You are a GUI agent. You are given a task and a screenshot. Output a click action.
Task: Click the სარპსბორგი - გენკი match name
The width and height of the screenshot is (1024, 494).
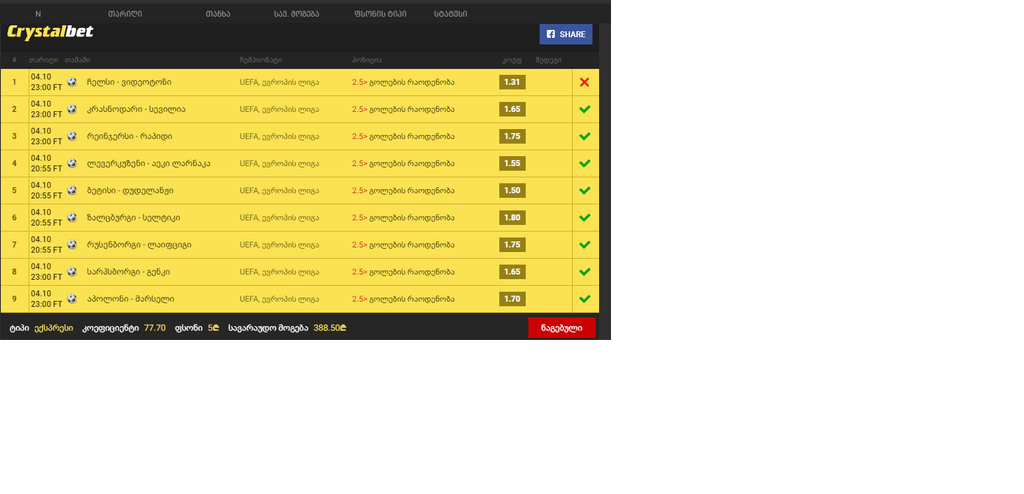click(x=128, y=272)
